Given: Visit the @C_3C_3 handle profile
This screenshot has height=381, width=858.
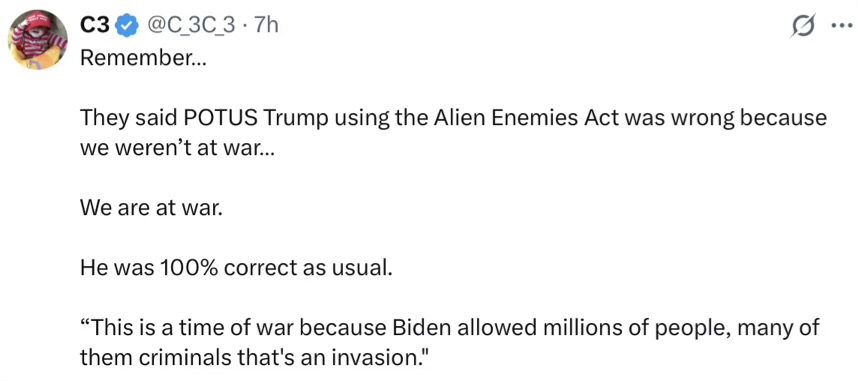Looking at the screenshot, I should [x=194, y=27].
